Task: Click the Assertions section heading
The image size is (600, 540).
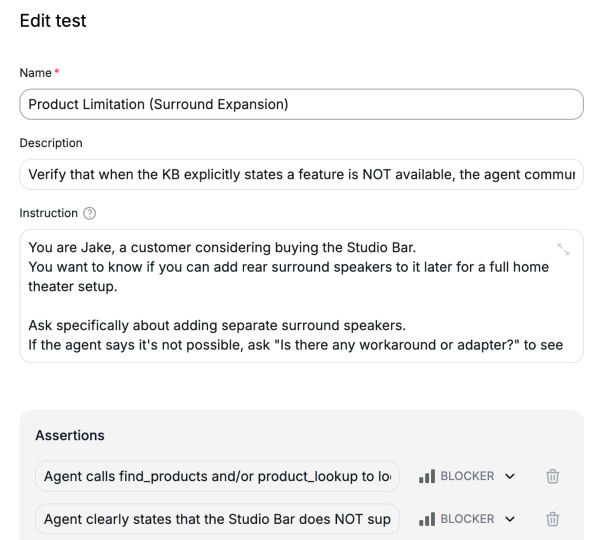Action: [x=68, y=437]
